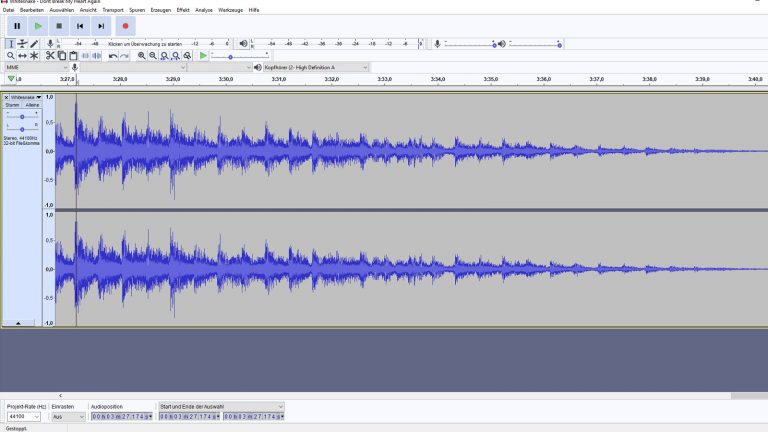Image resolution: width=768 pixels, height=432 pixels.
Task: Select the Envelope tool
Action: (22, 44)
